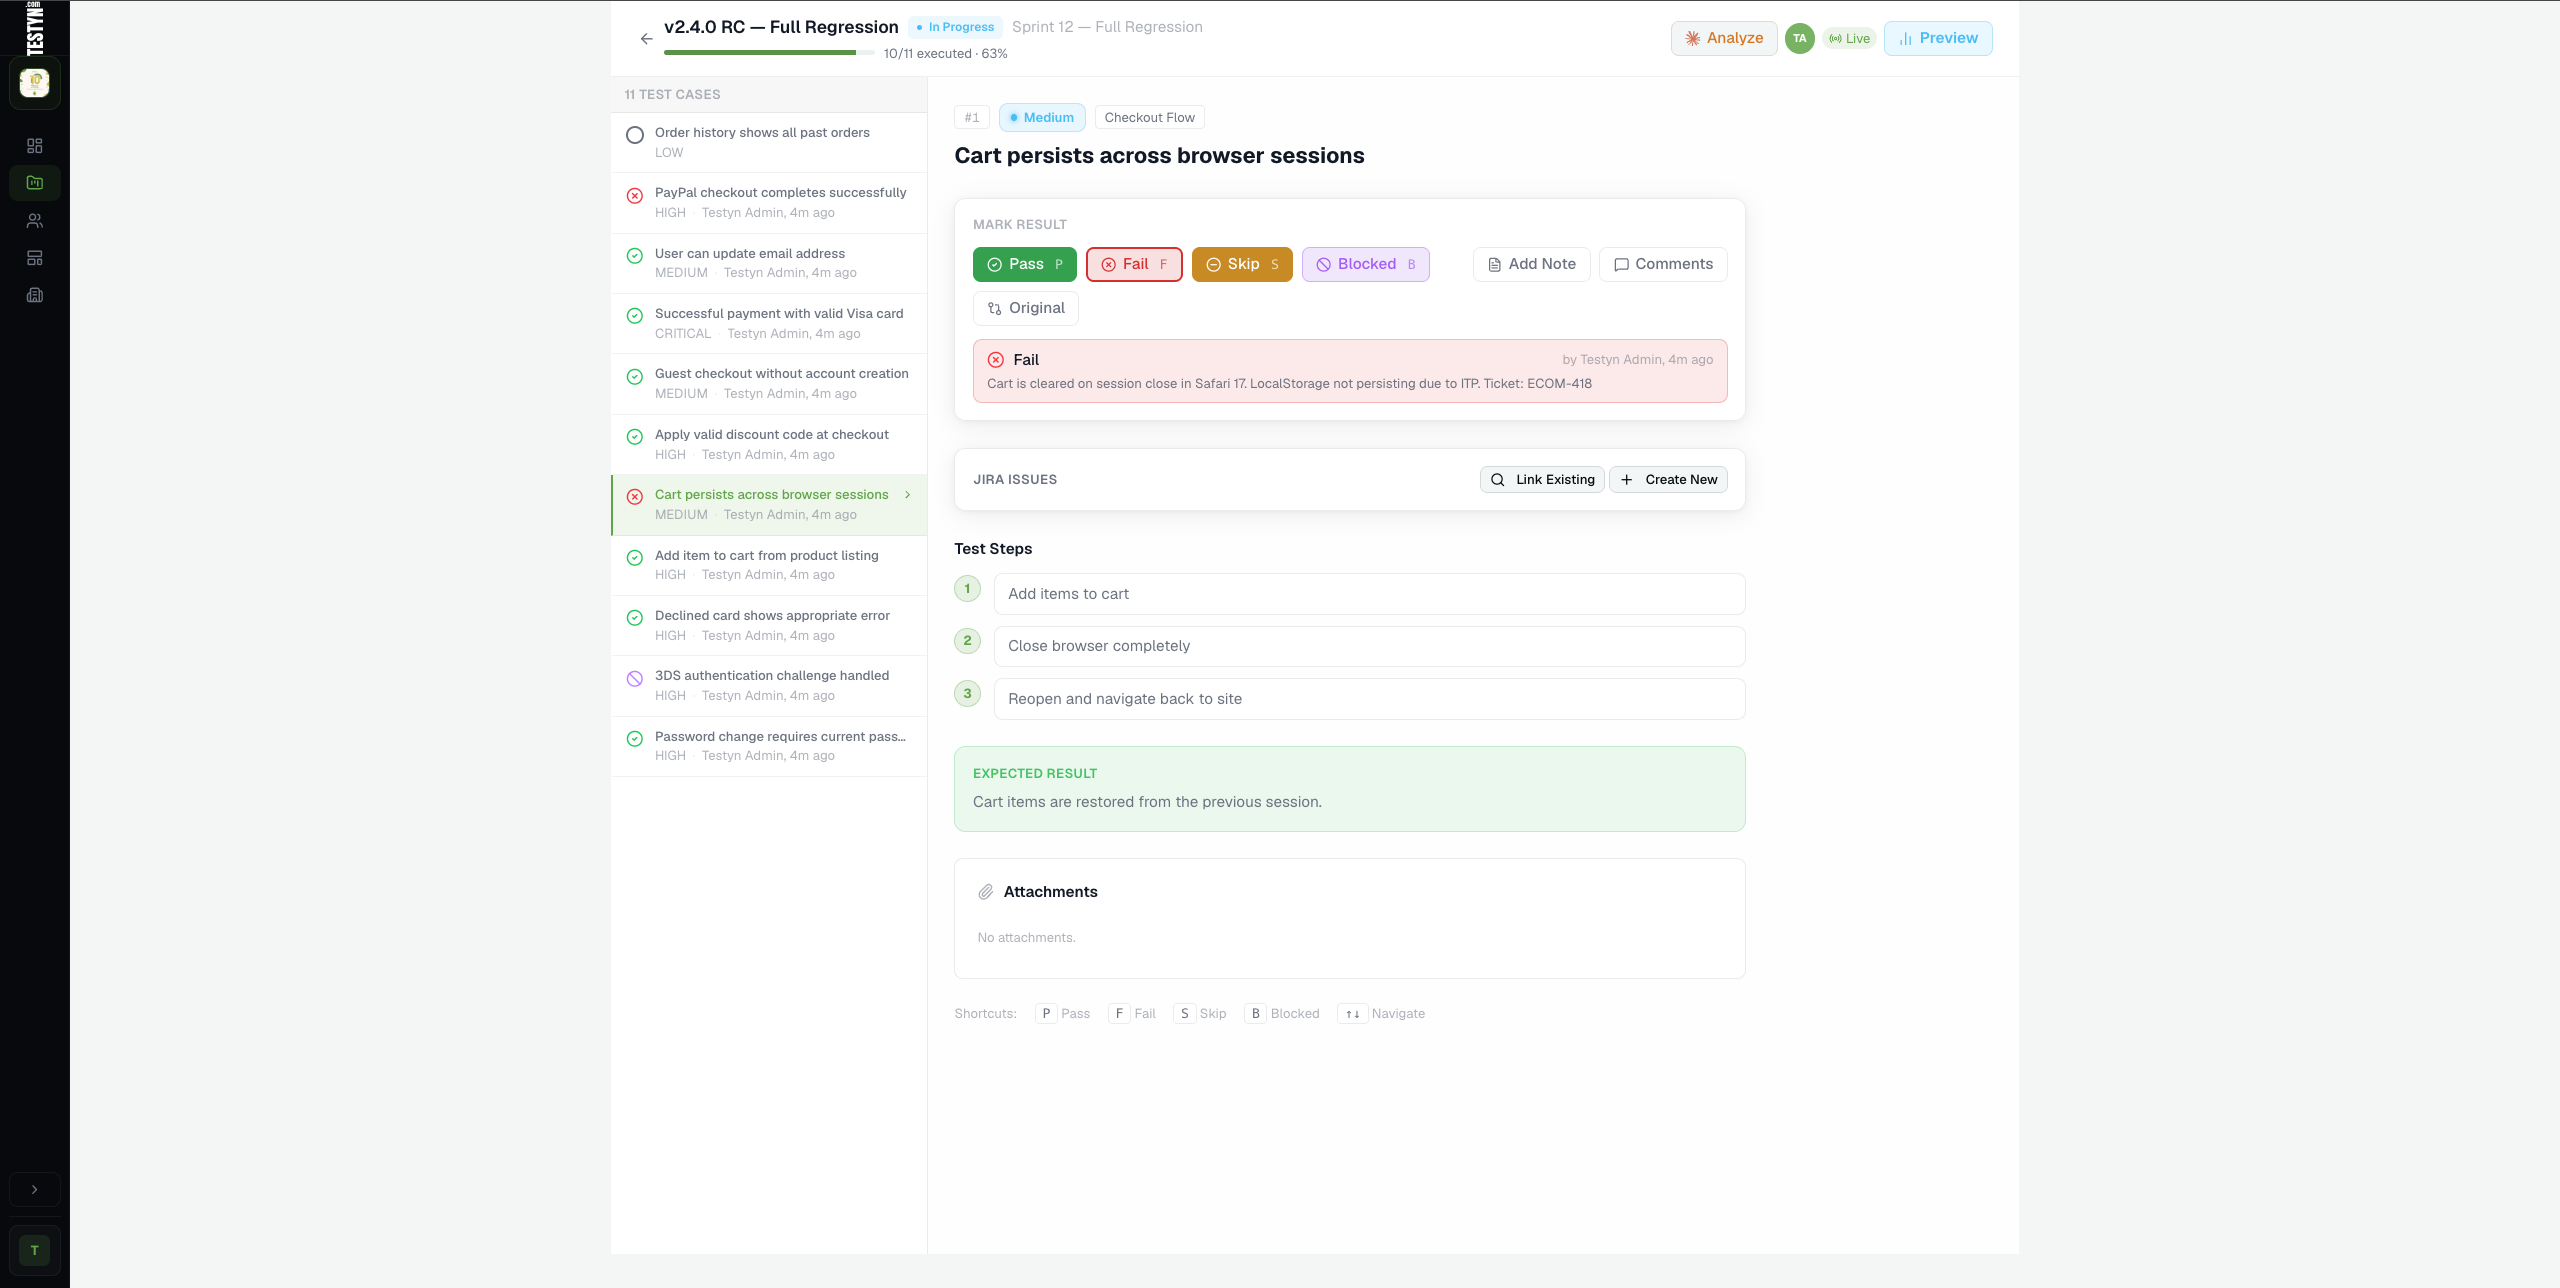Click step 2 'Close browser completely'
The width and height of the screenshot is (2560, 1288).
[x=1369, y=646]
